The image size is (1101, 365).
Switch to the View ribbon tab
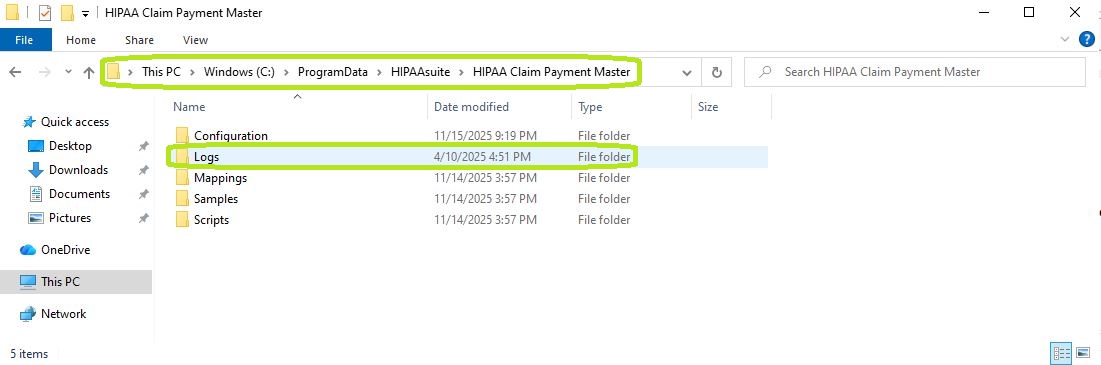pyautogui.click(x=195, y=40)
